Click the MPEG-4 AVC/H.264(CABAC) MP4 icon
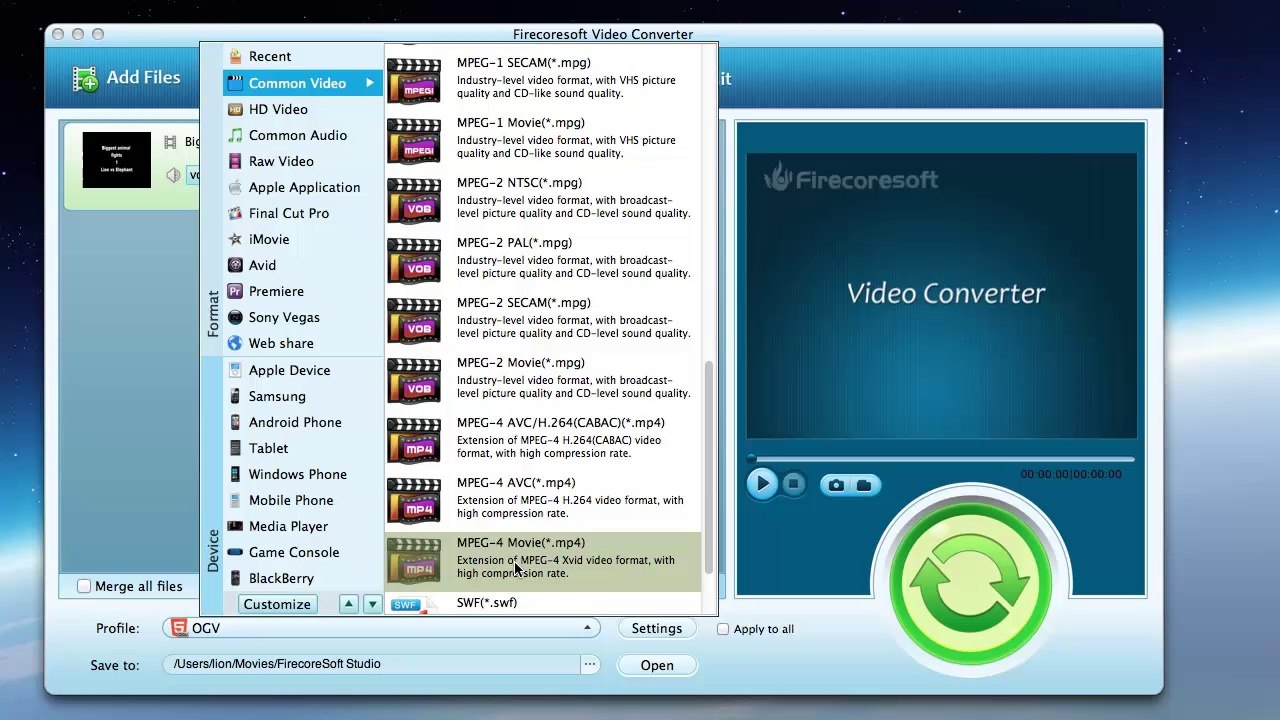Image resolution: width=1280 pixels, height=720 pixels. [x=414, y=441]
